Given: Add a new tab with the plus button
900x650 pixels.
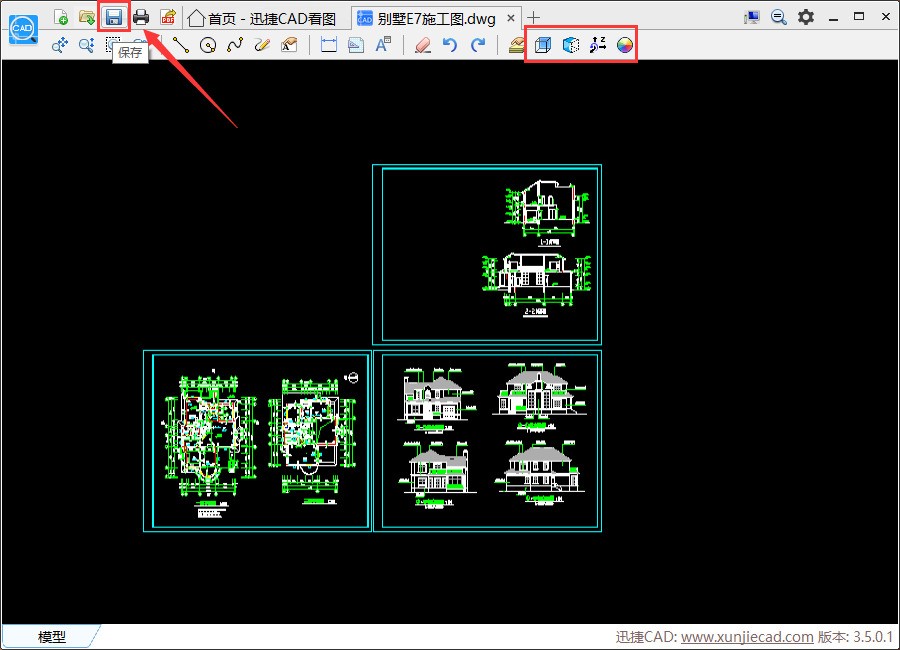Looking at the screenshot, I should point(534,17).
